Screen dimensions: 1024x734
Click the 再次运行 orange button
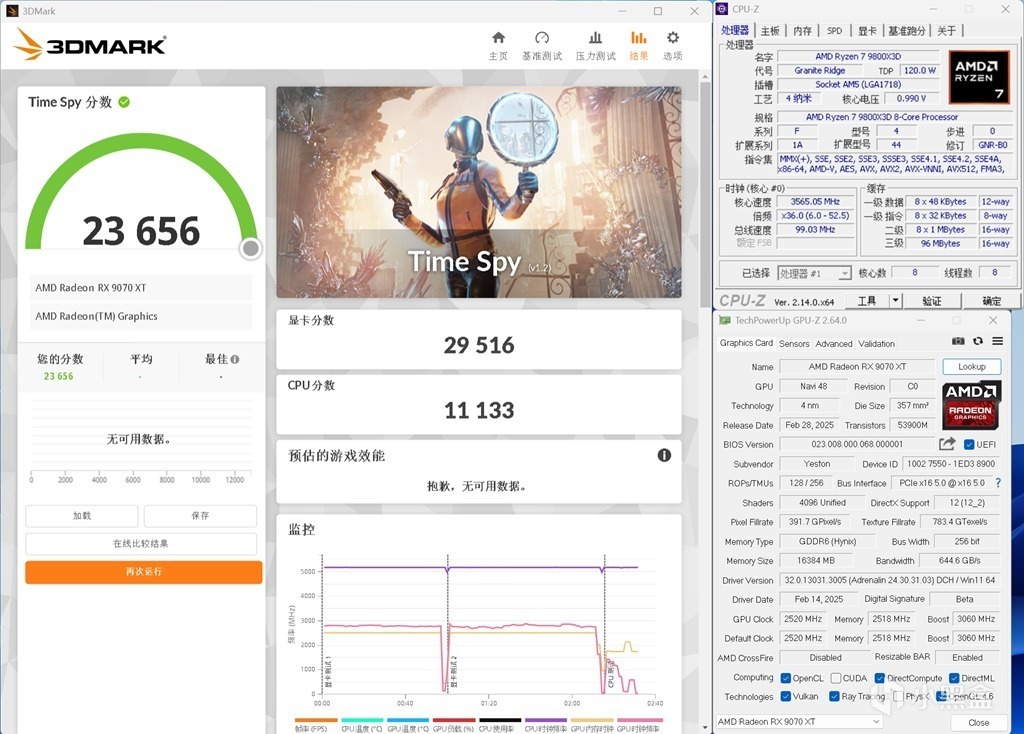tap(144, 572)
